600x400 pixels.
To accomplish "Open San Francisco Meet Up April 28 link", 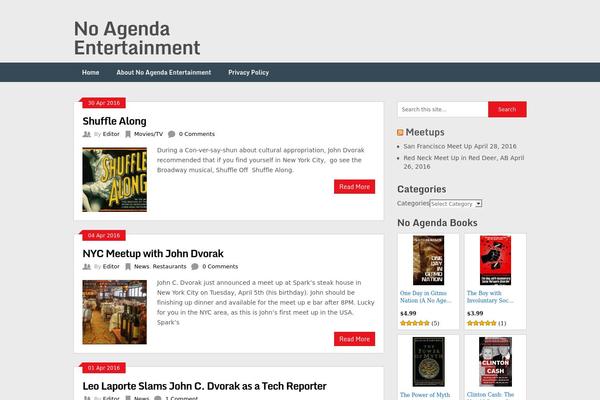I will [460, 146].
